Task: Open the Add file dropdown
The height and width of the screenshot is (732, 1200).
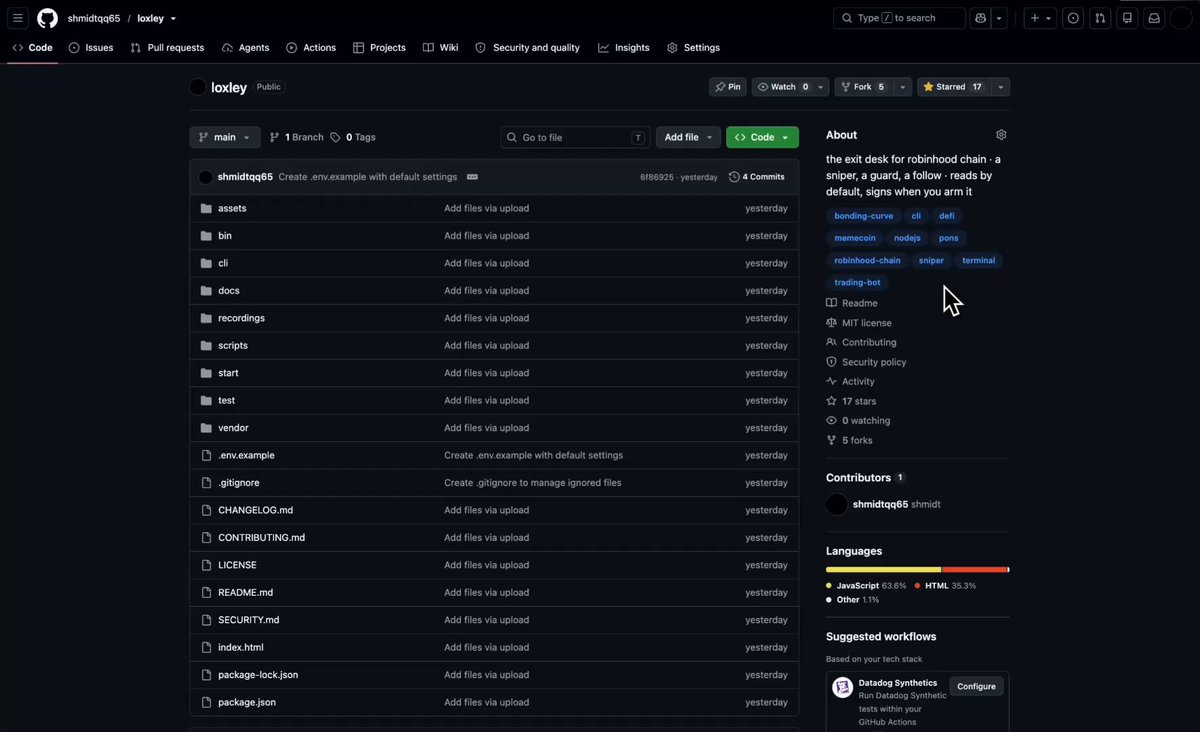Action: [x=688, y=137]
